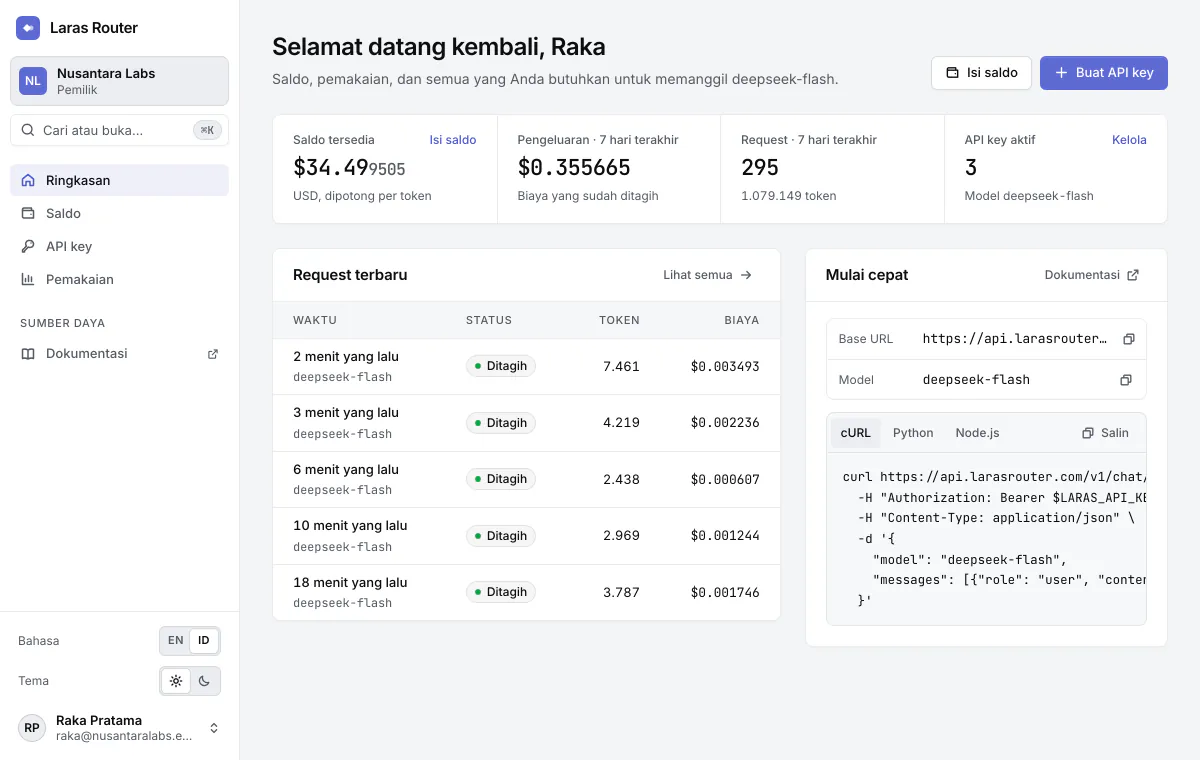Click the NL organization avatar
The width and height of the screenshot is (1200, 760).
coord(33,81)
